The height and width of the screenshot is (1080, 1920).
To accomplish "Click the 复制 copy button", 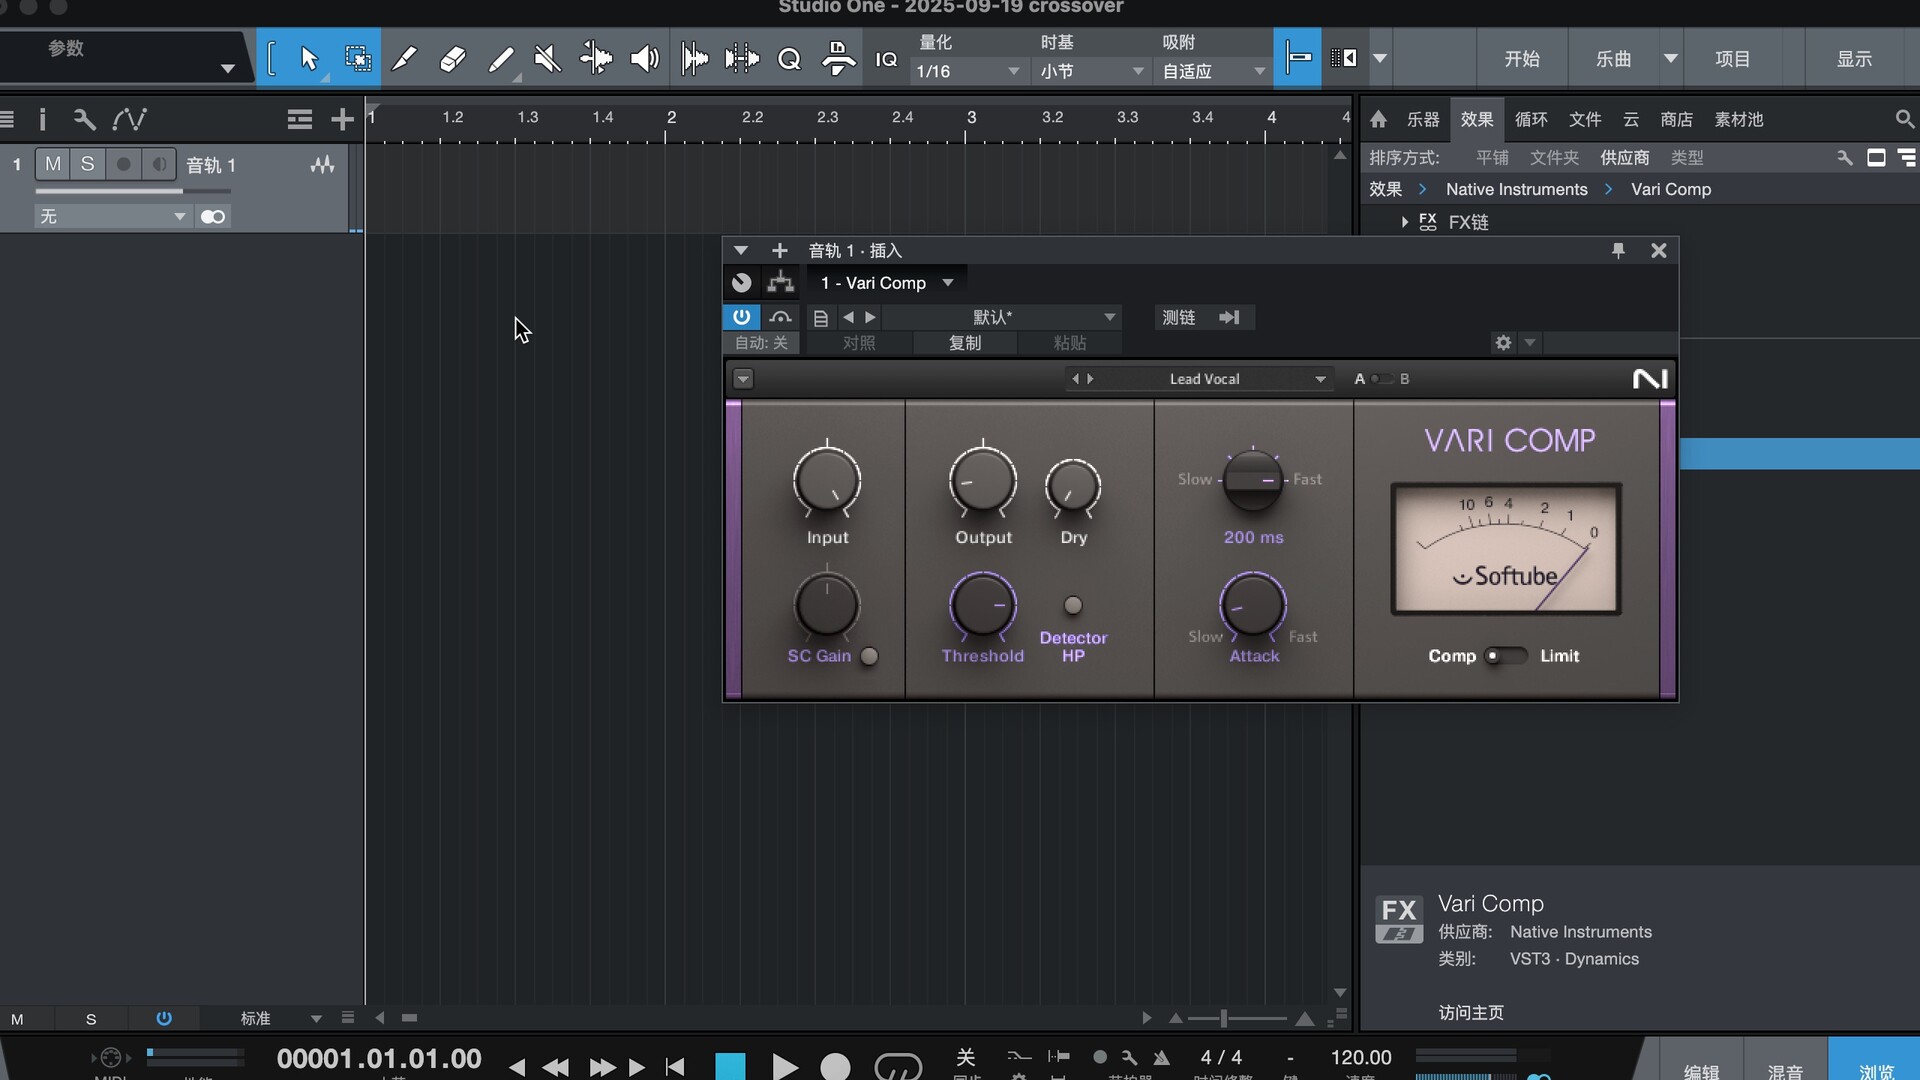I will [965, 343].
